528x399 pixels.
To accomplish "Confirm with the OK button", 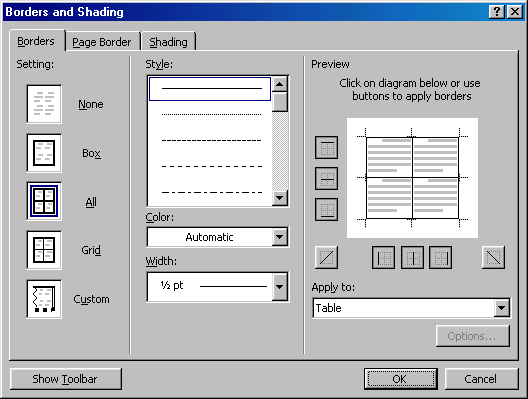I will click(401, 379).
